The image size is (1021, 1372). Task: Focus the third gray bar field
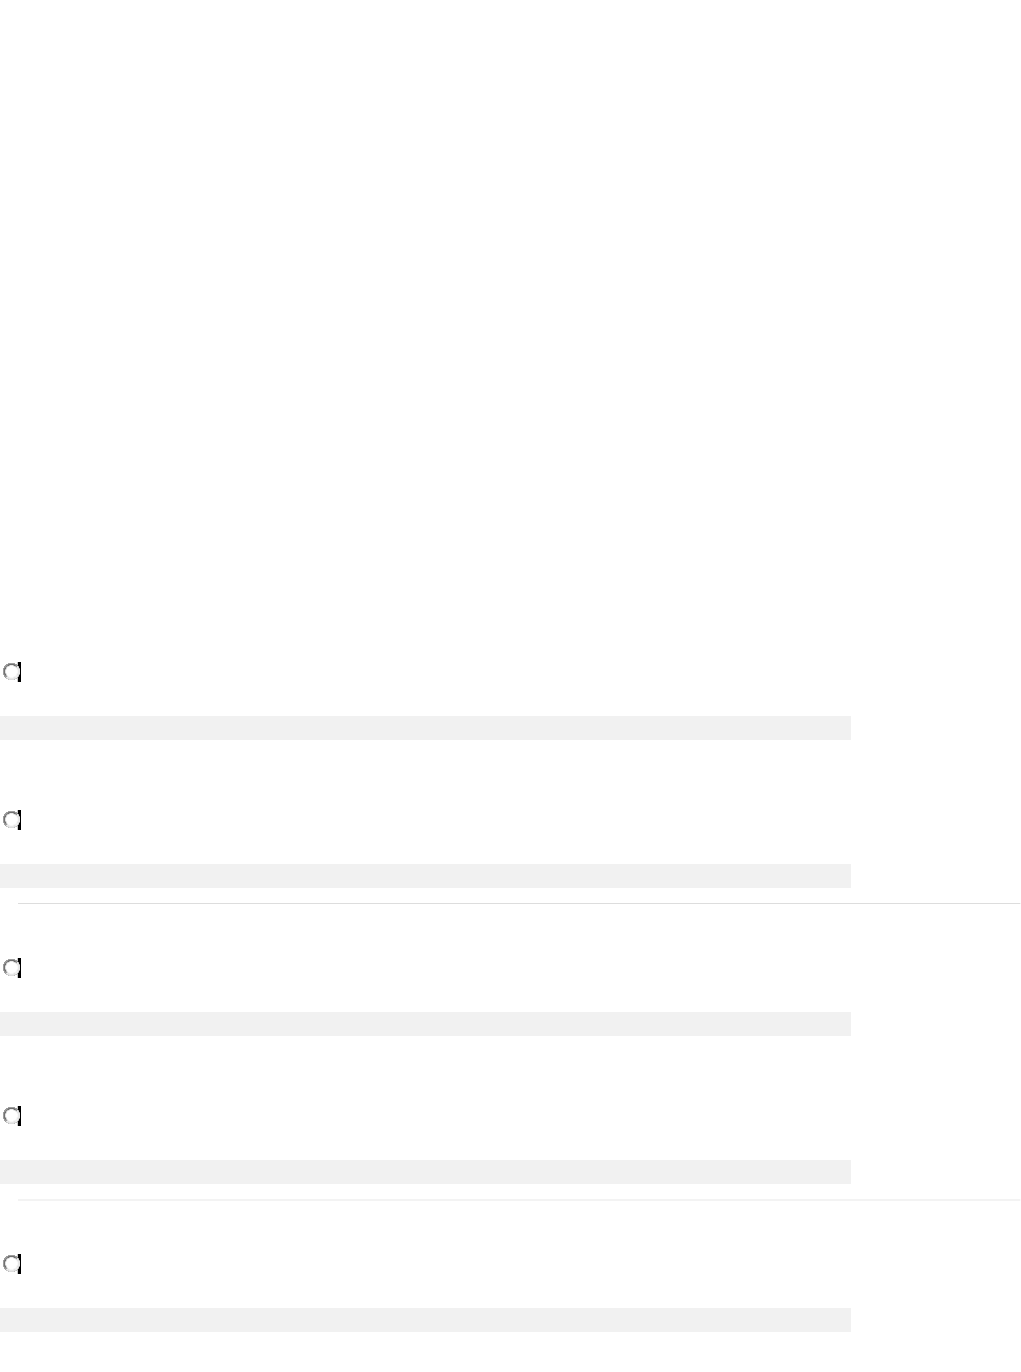click(425, 1024)
